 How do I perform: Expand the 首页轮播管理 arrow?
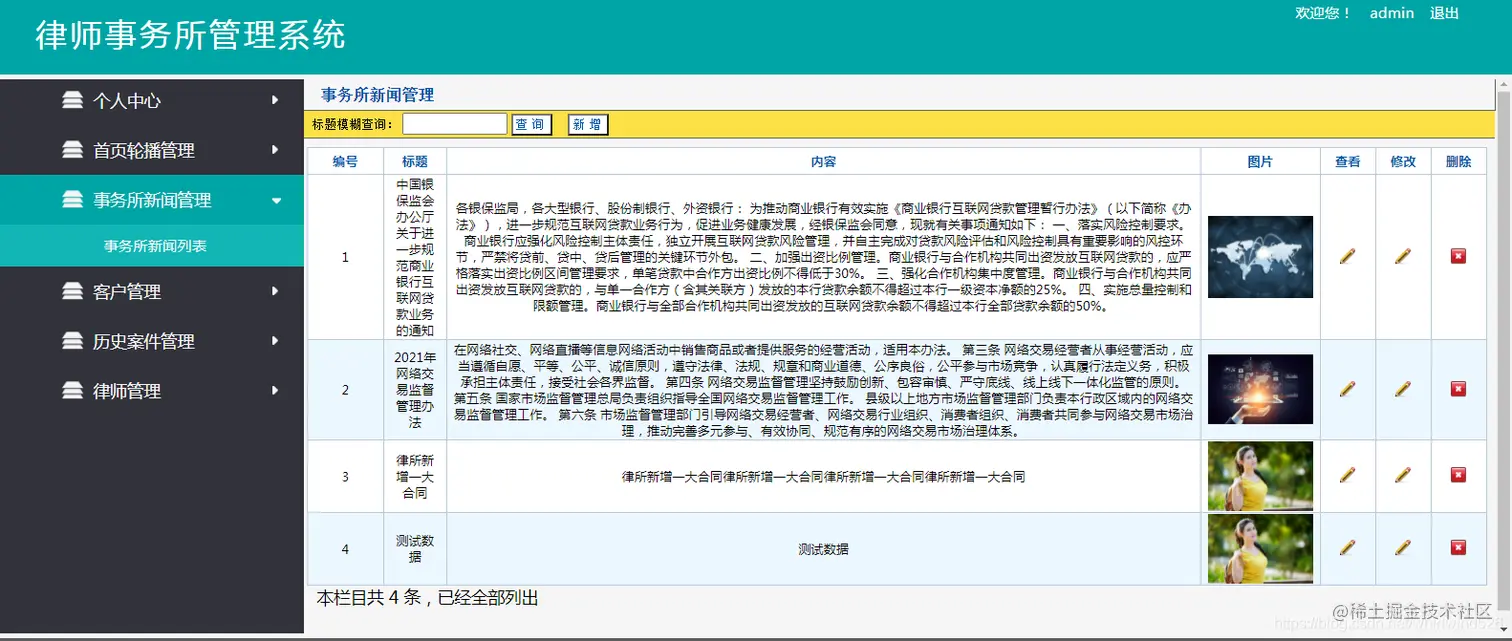[275, 150]
